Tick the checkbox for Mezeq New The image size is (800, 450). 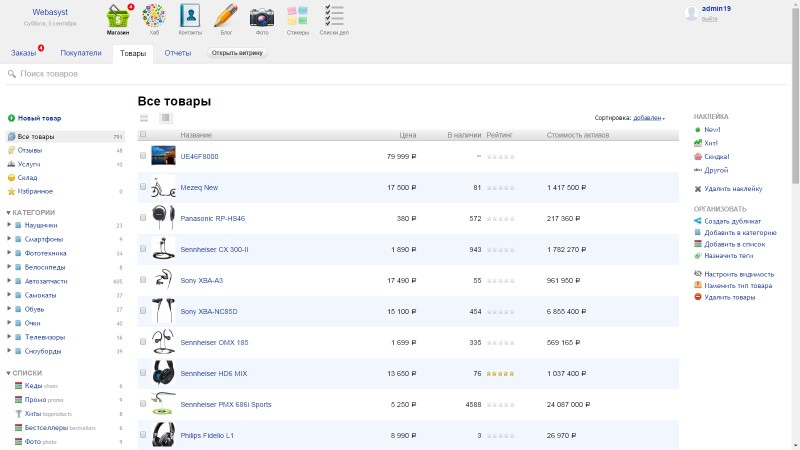143,187
